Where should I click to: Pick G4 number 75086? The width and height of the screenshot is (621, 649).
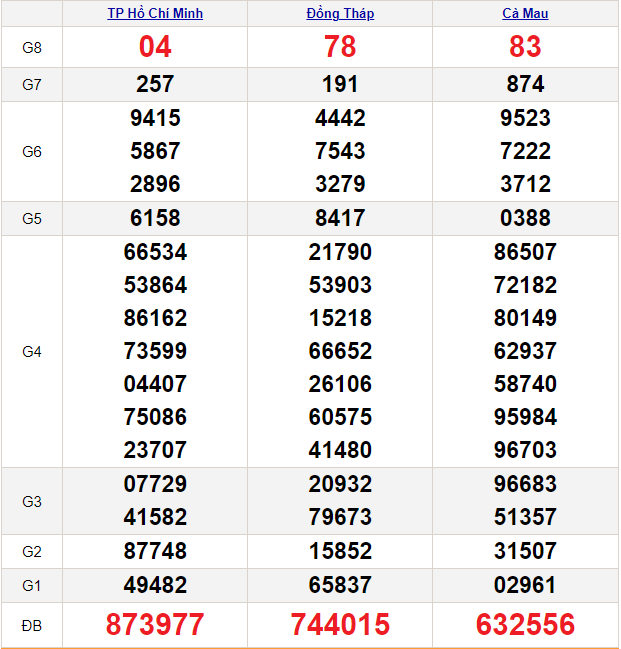coord(155,417)
